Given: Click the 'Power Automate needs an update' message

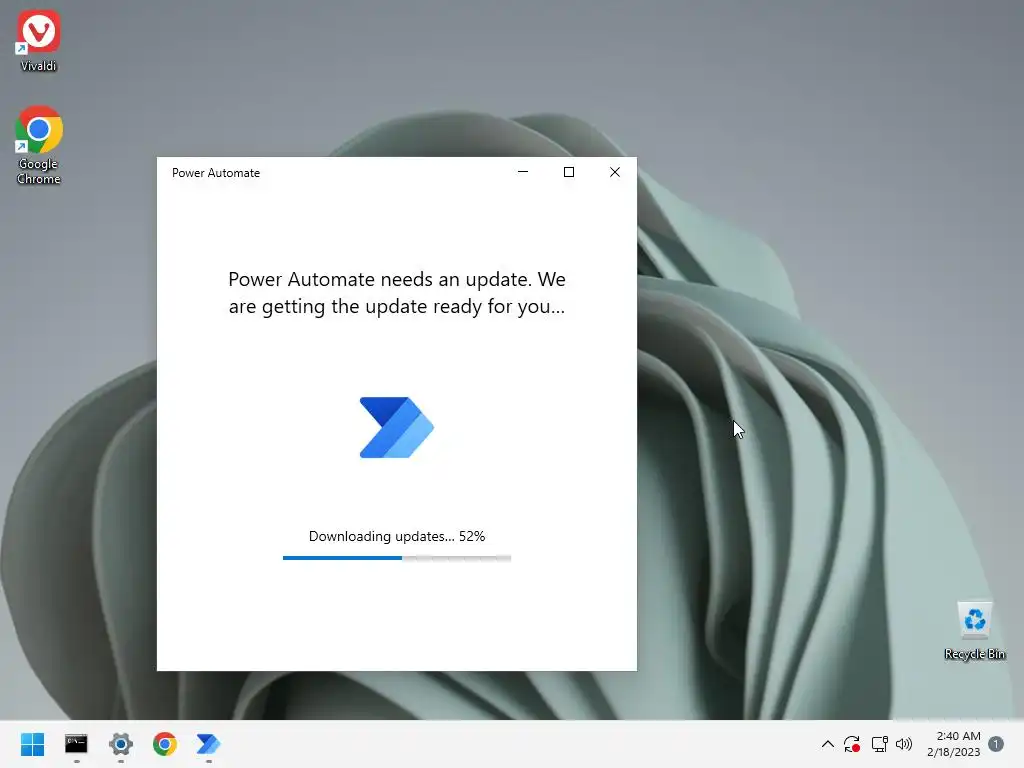Looking at the screenshot, I should point(396,293).
